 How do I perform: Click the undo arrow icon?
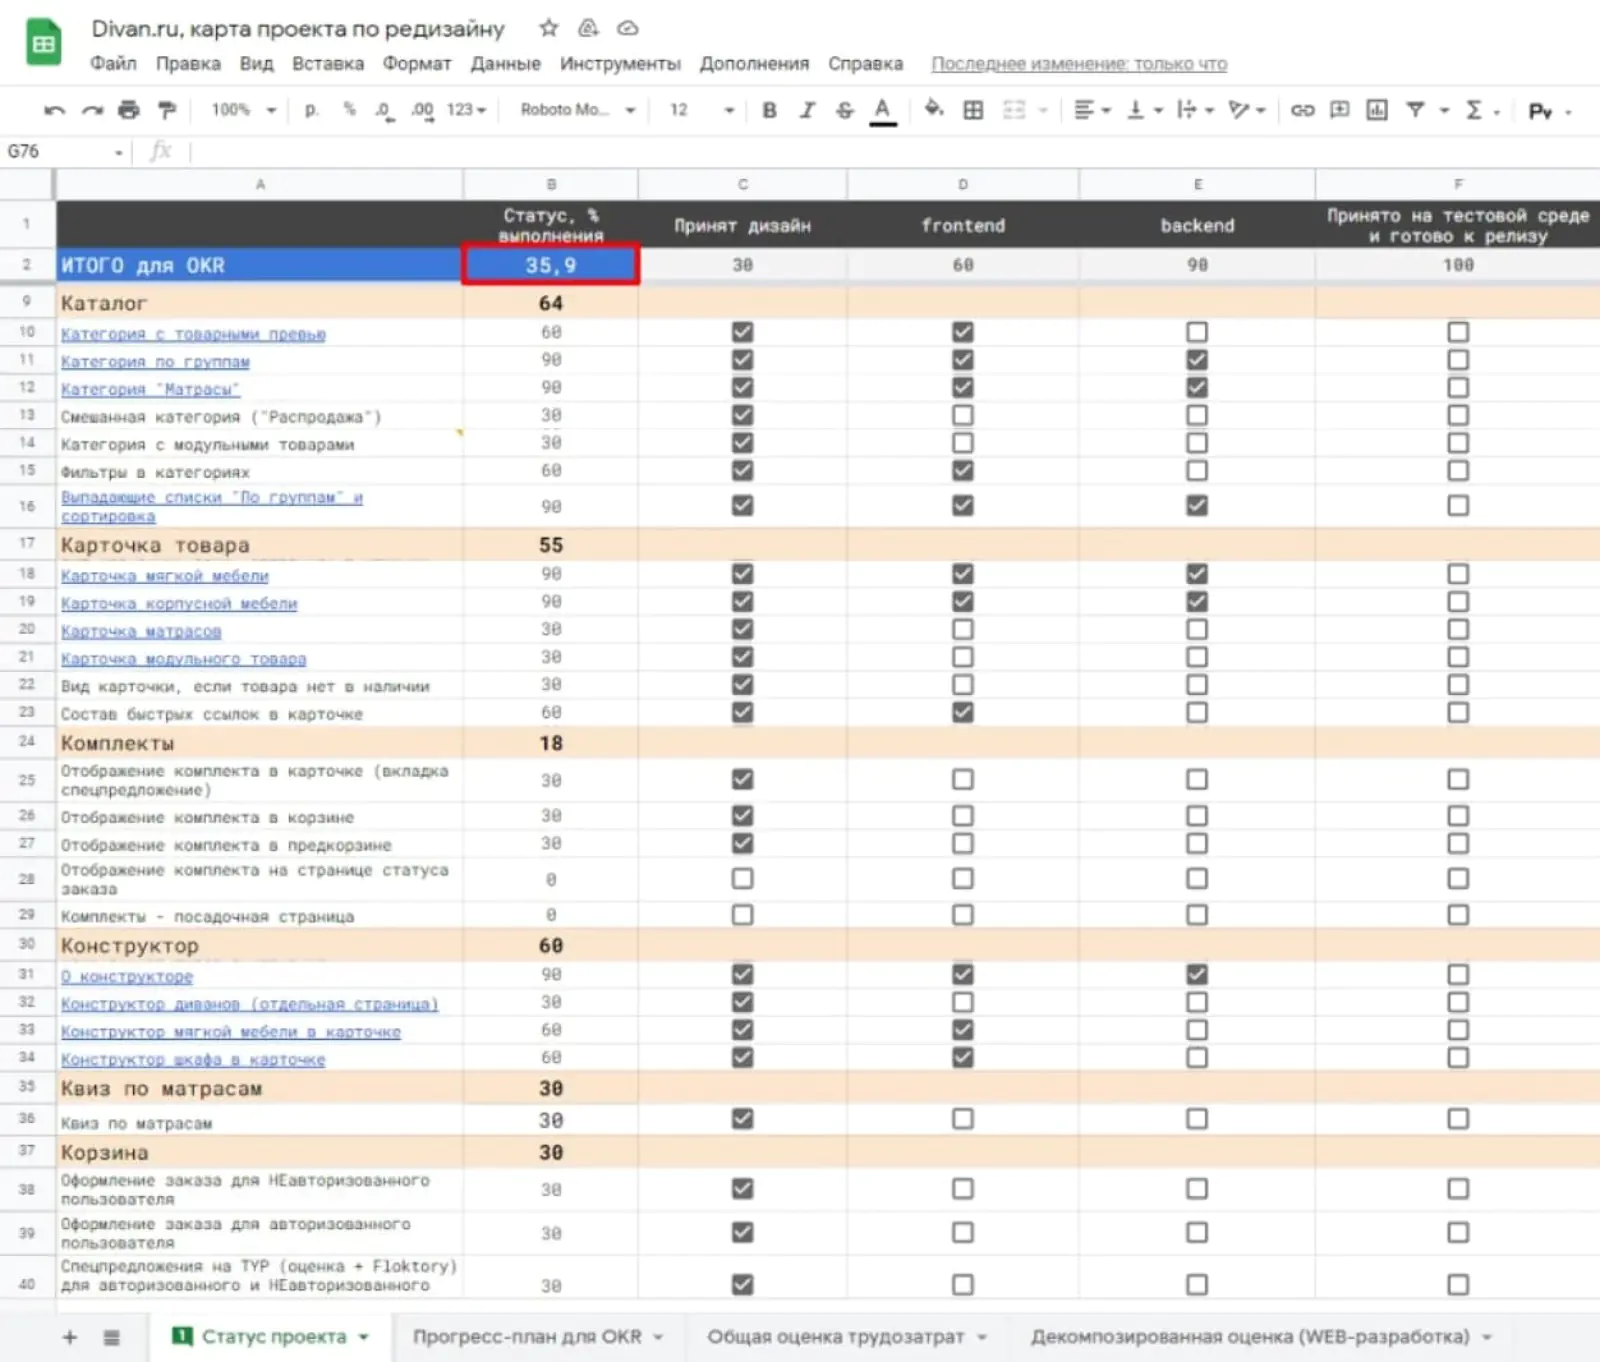pos(55,110)
